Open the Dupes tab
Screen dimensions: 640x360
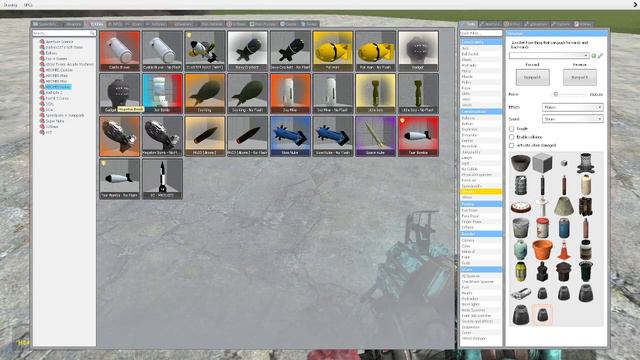pos(289,24)
